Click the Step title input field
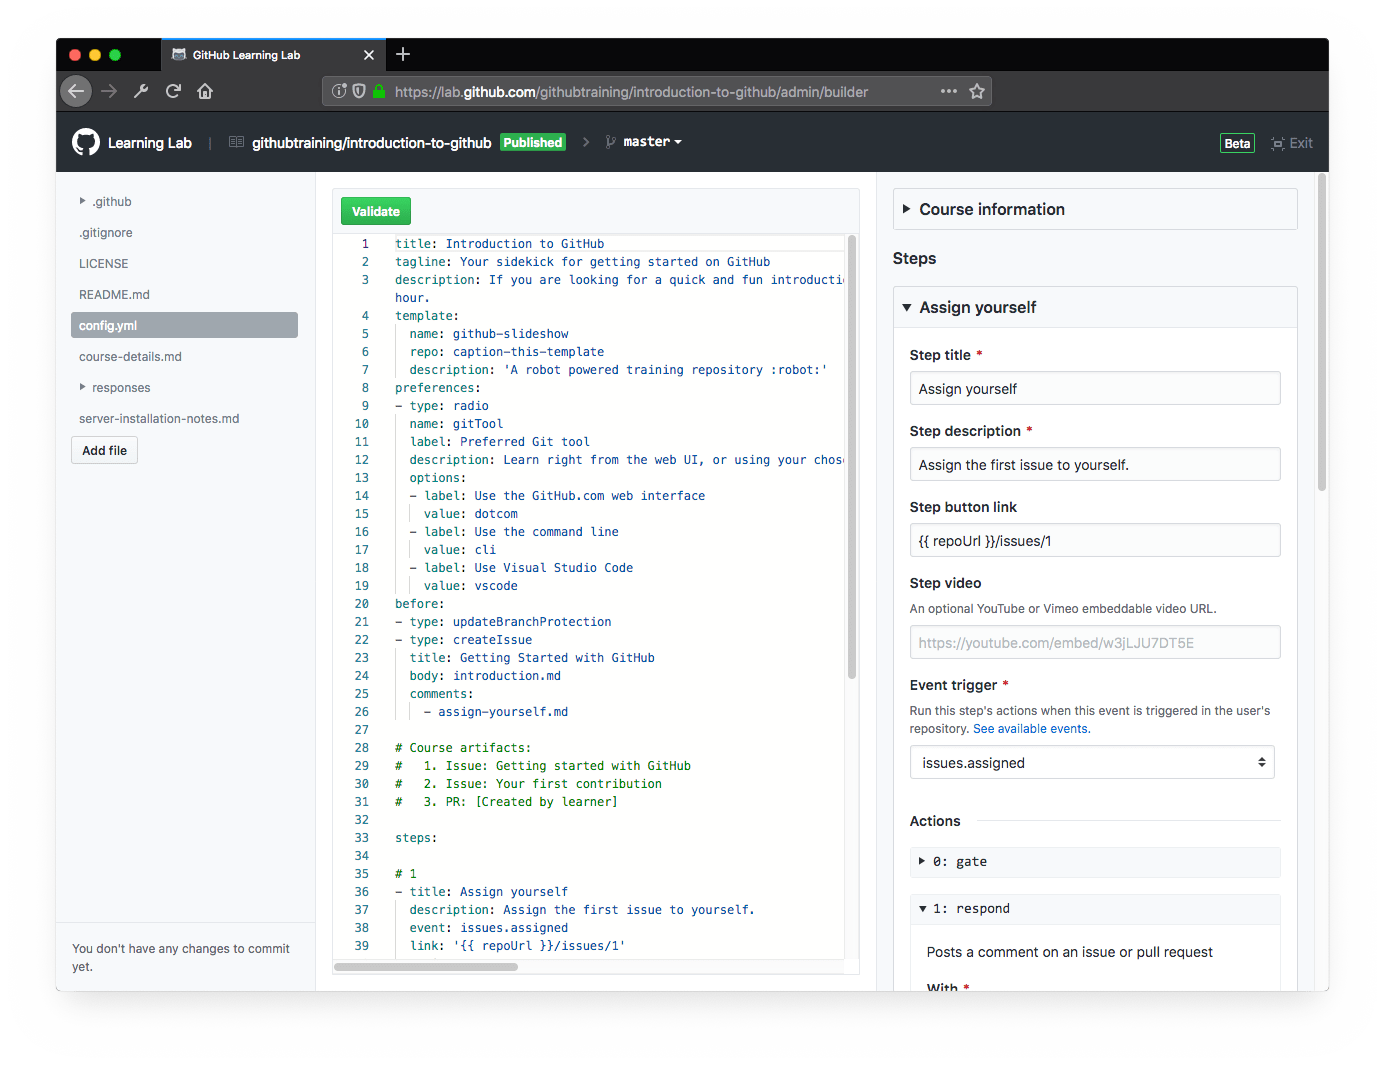 coord(1095,388)
